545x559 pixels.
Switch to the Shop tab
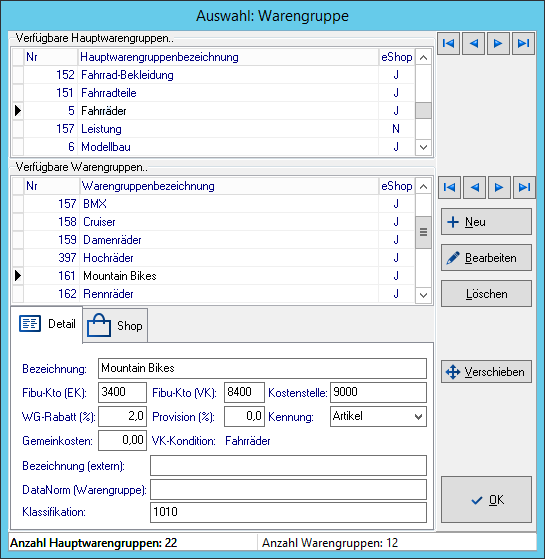pos(115,325)
